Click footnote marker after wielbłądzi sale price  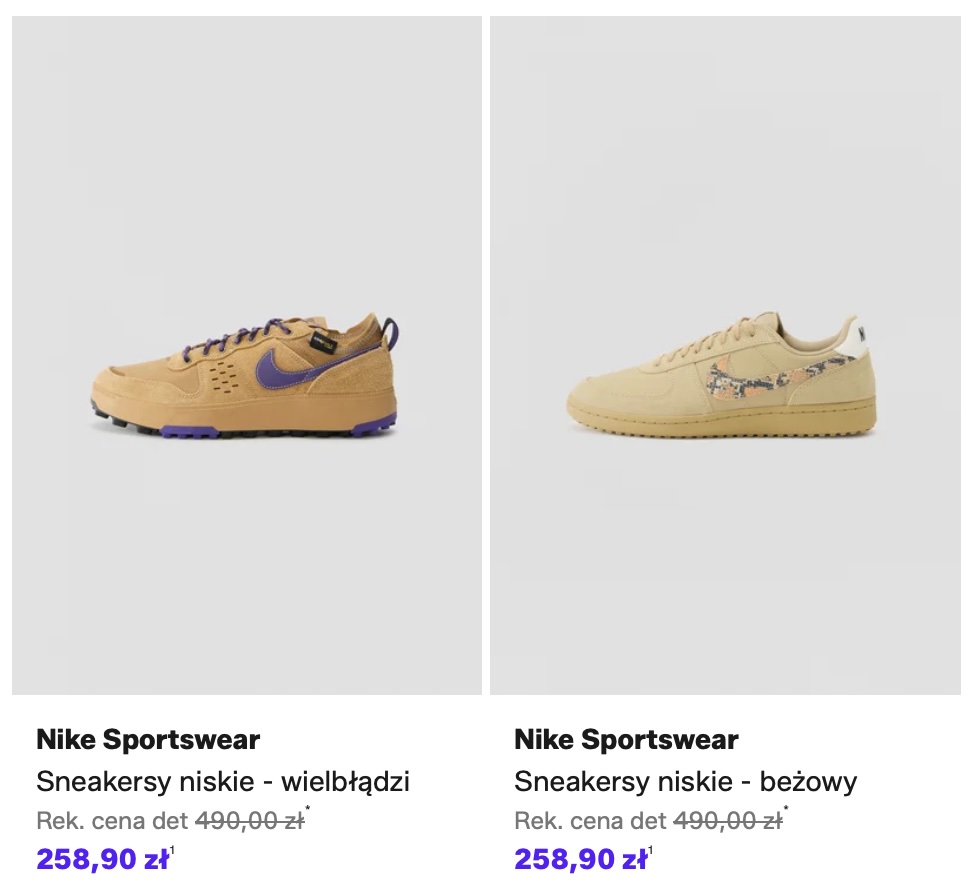pos(173,851)
